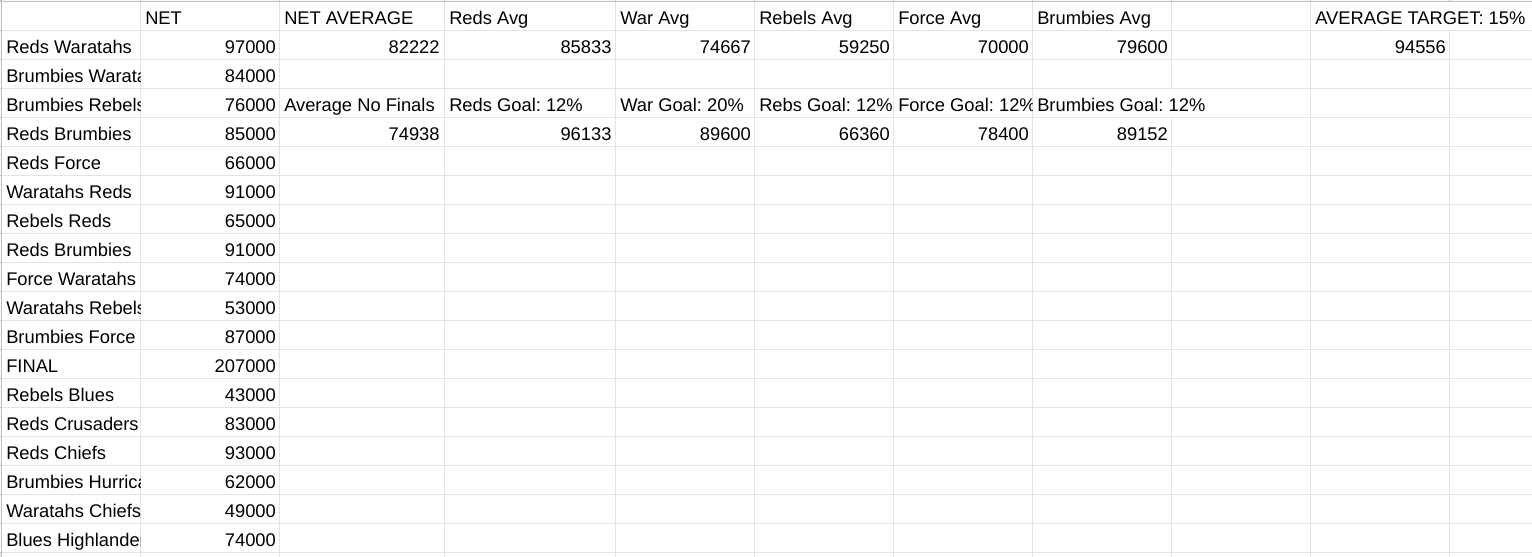Click the cell containing 96133

530,134
